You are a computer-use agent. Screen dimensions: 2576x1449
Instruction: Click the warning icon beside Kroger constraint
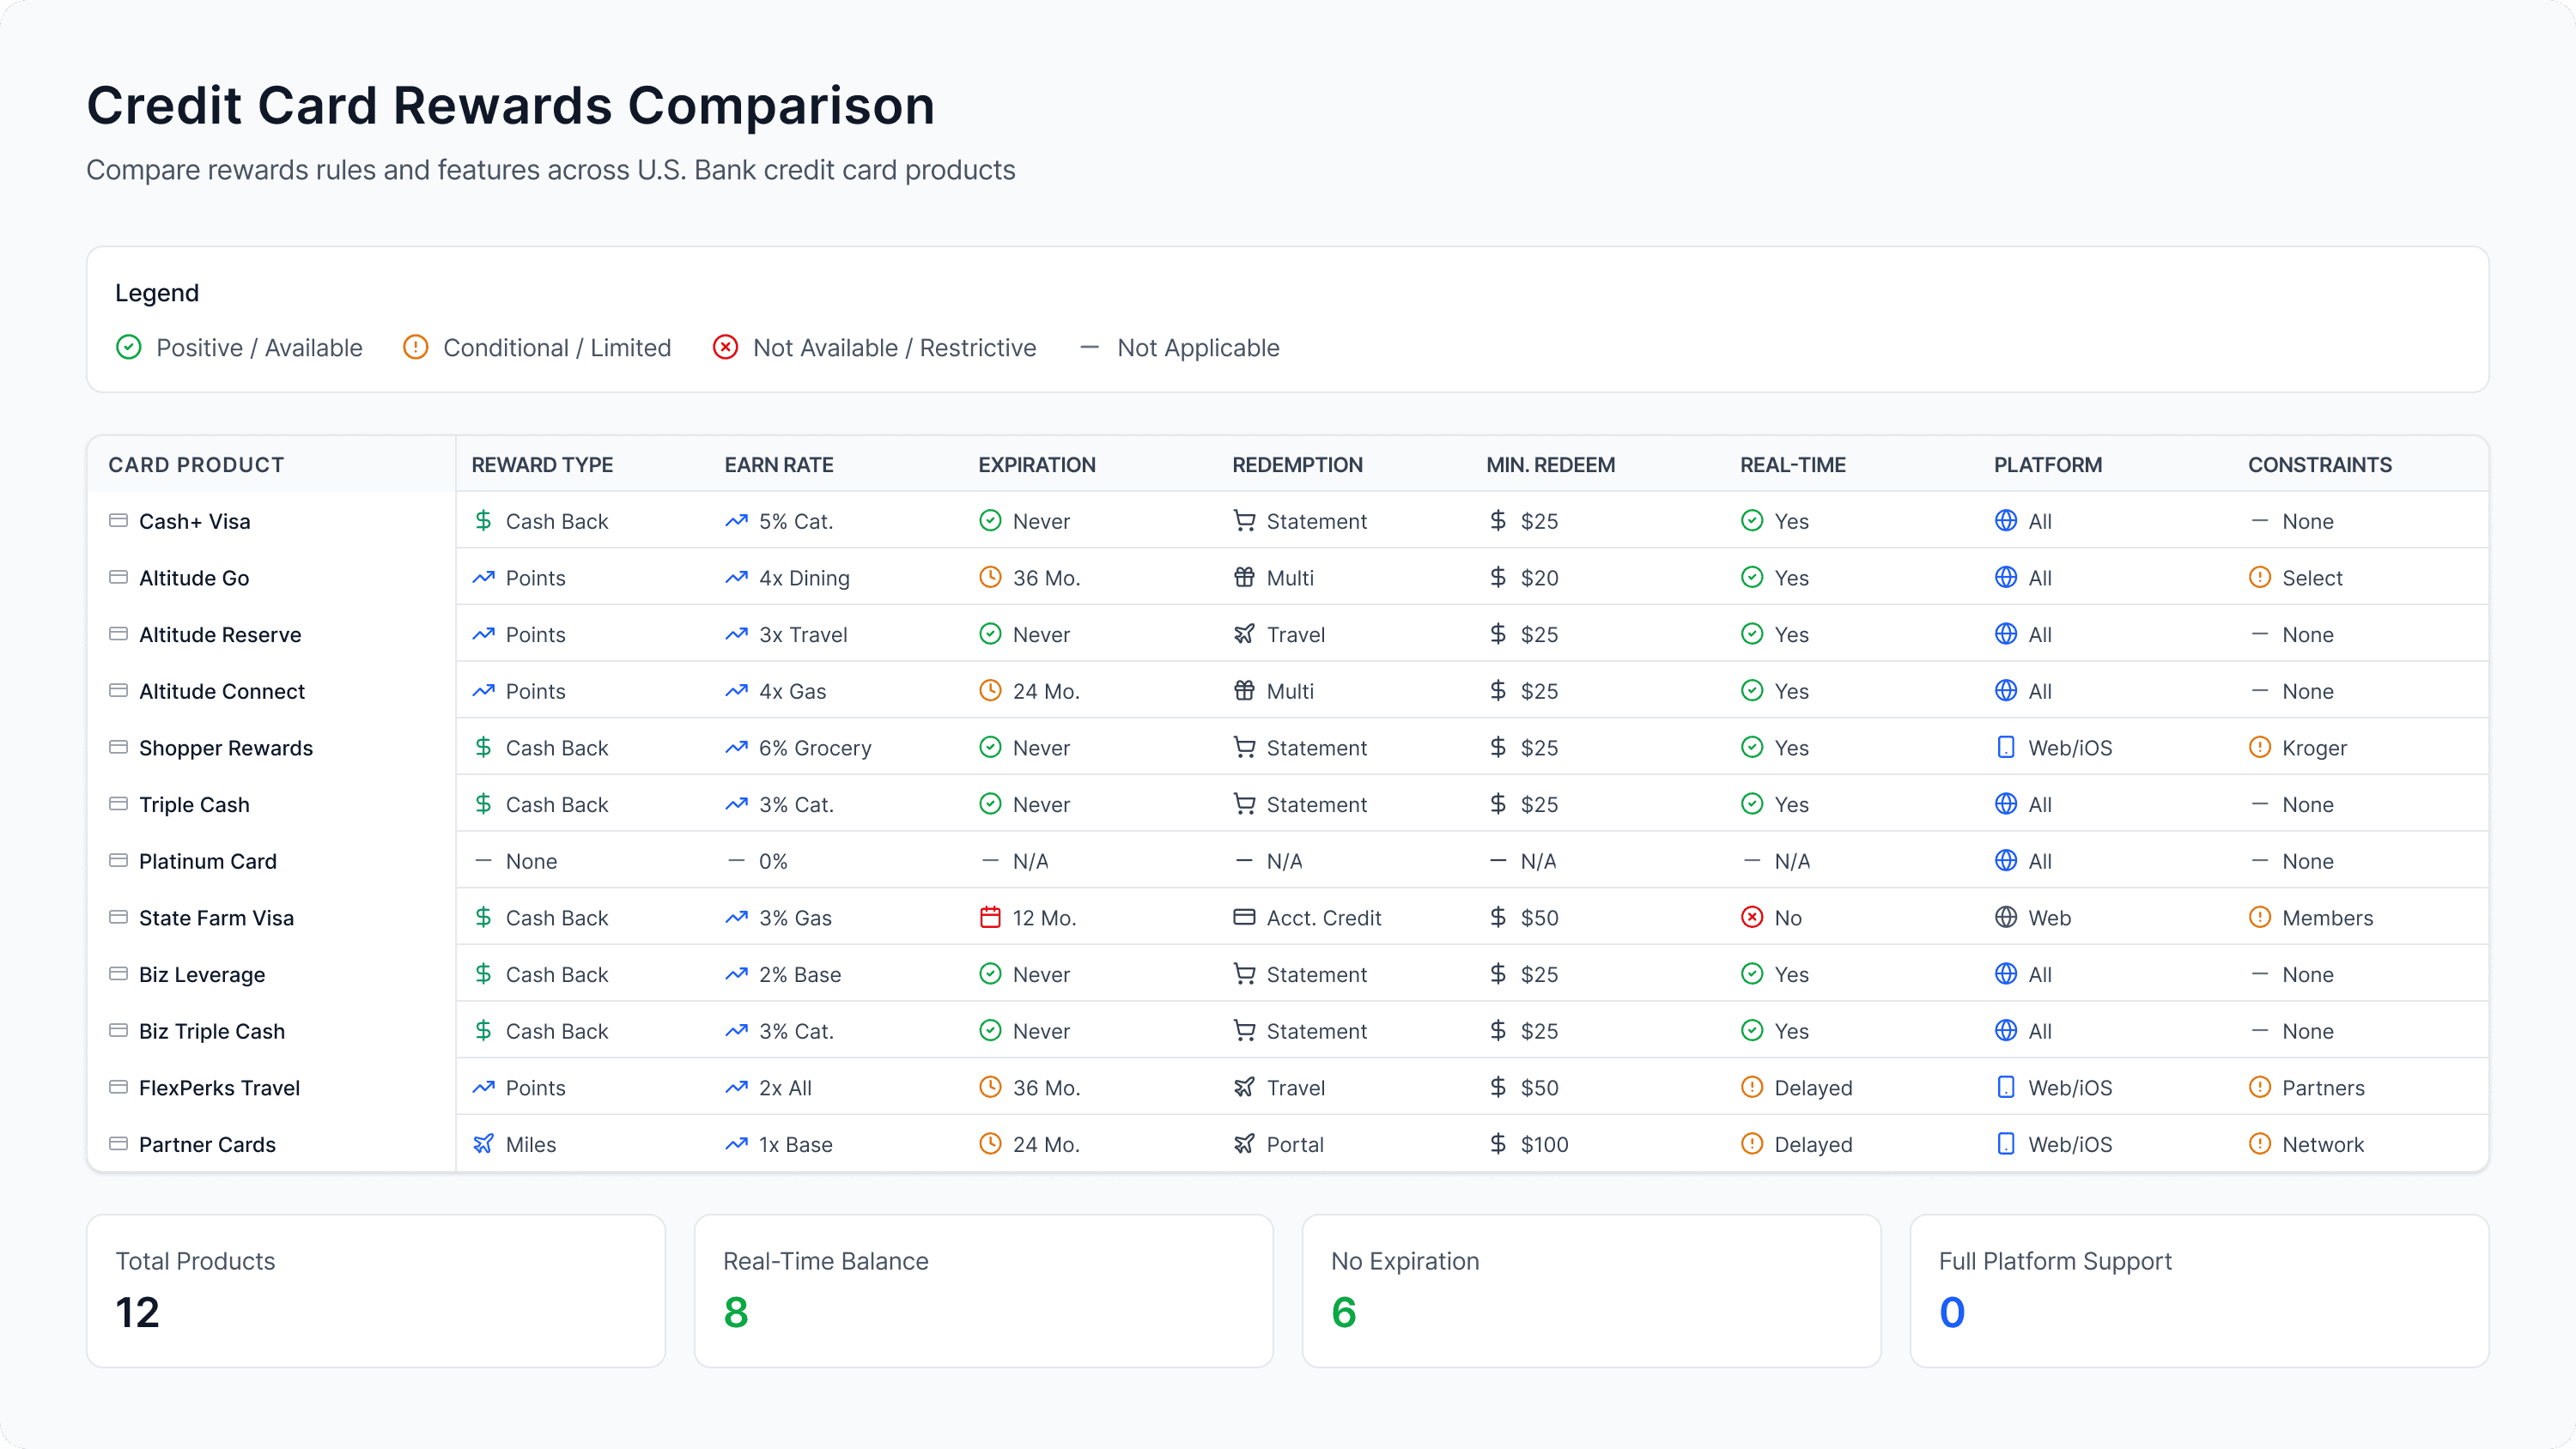pyautogui.click(x=2260, y=747)
